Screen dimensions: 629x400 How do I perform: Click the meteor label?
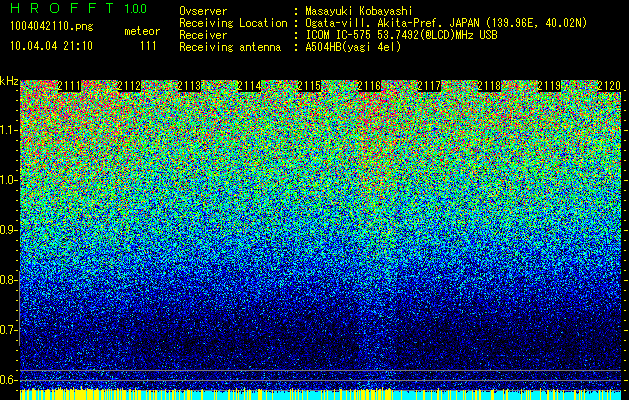(x=142, y=31)
